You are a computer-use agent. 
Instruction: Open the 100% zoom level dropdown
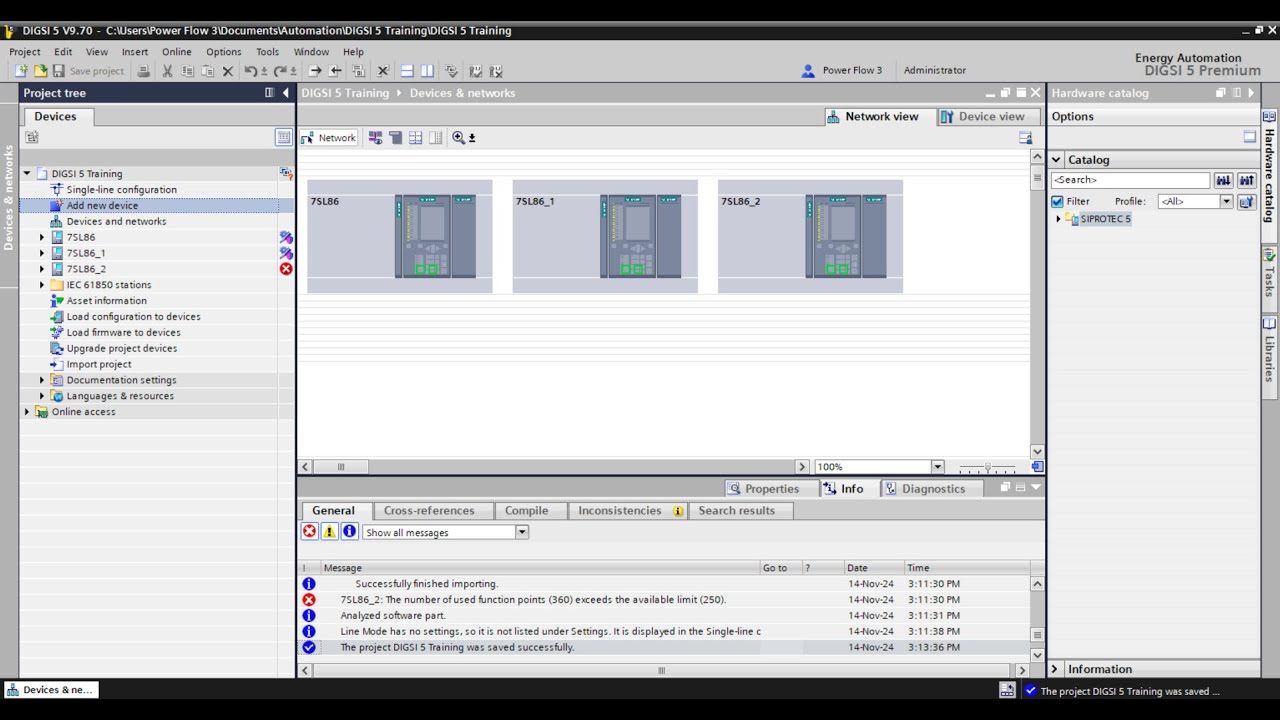tap(937, 467)
